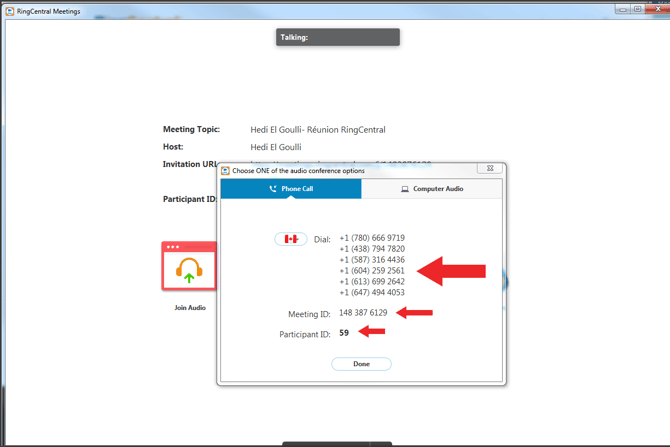Image resolution: width=670 pixels, height=447 pixels.
Task: Select dial number +1 (587) 316 4436
Action: coord(372,259)
